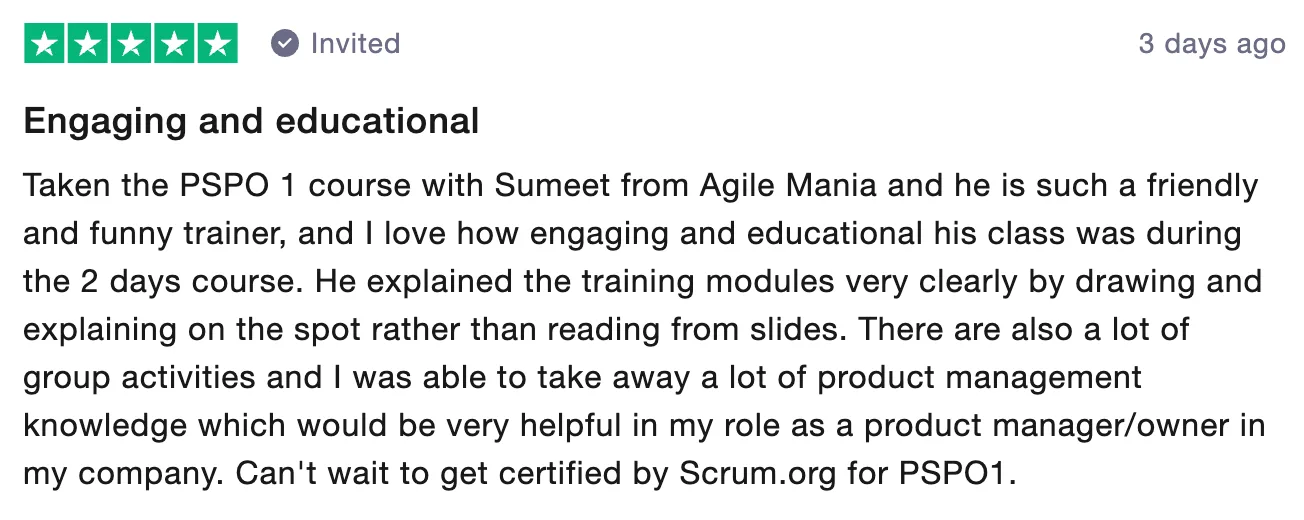The width and height of the screenshot is (1304, 520).
Task: Click the Invited label
Action: [355, 44]
